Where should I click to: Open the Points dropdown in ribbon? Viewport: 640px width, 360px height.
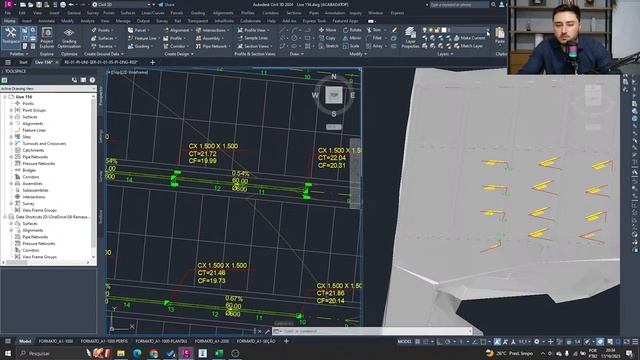pos(102,30)
